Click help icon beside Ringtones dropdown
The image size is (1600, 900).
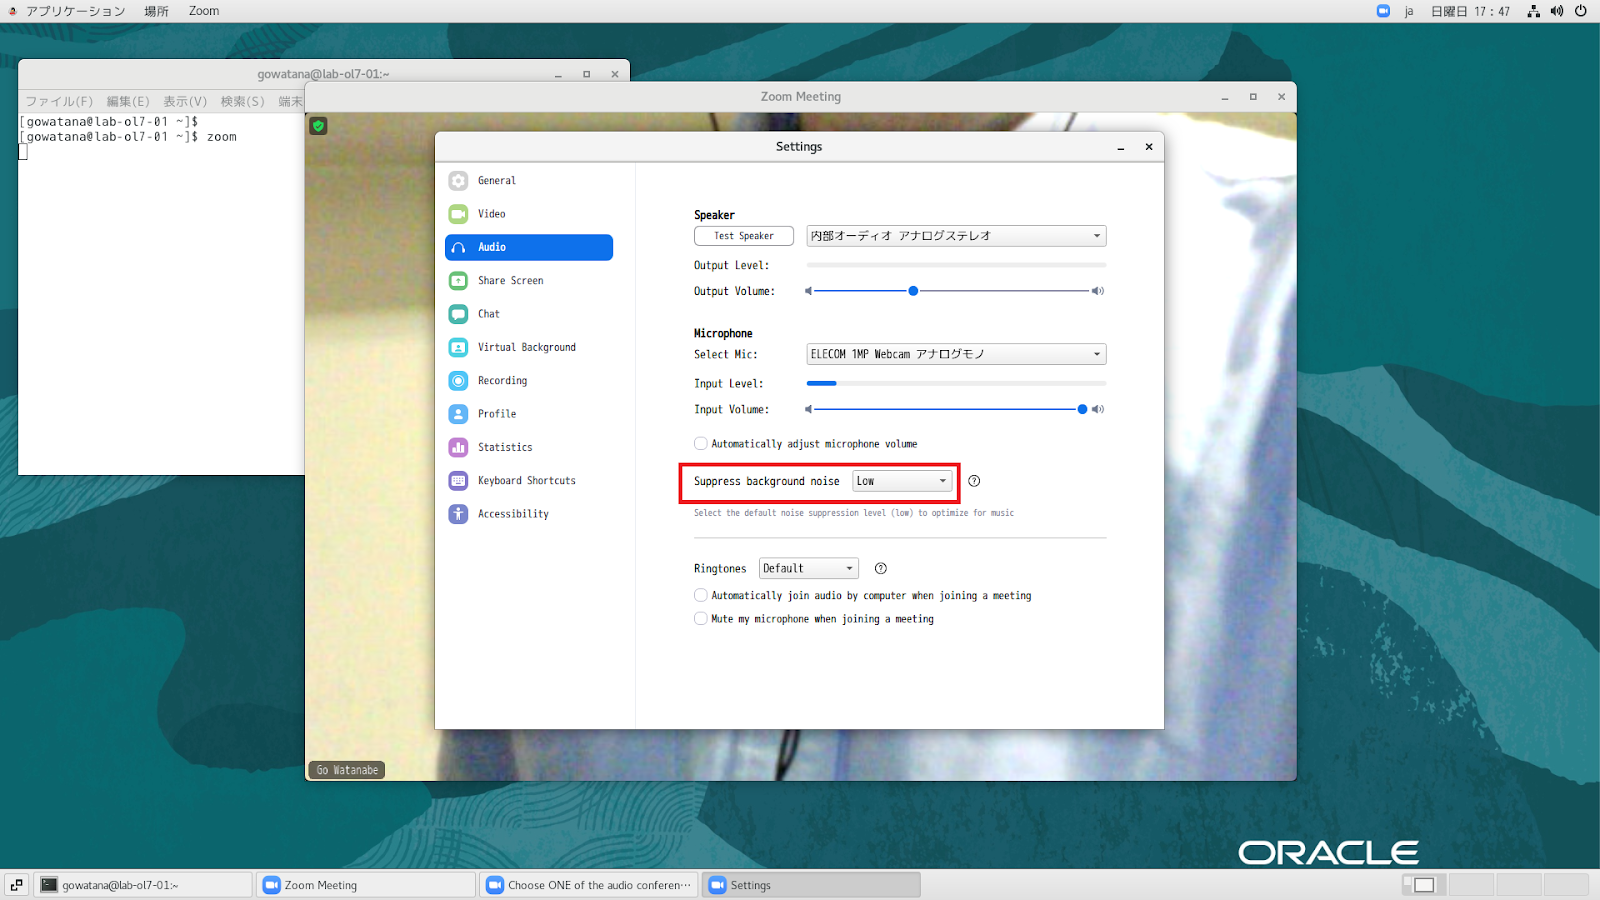(881, 568)
